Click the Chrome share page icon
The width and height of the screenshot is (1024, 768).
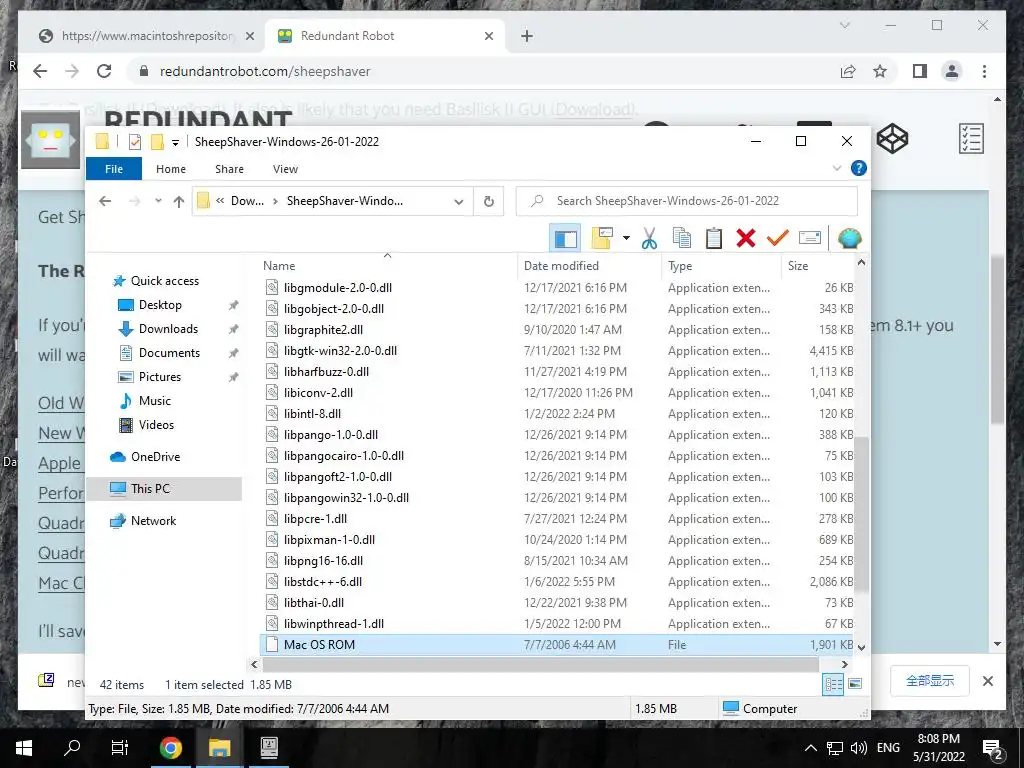[848, 71]
